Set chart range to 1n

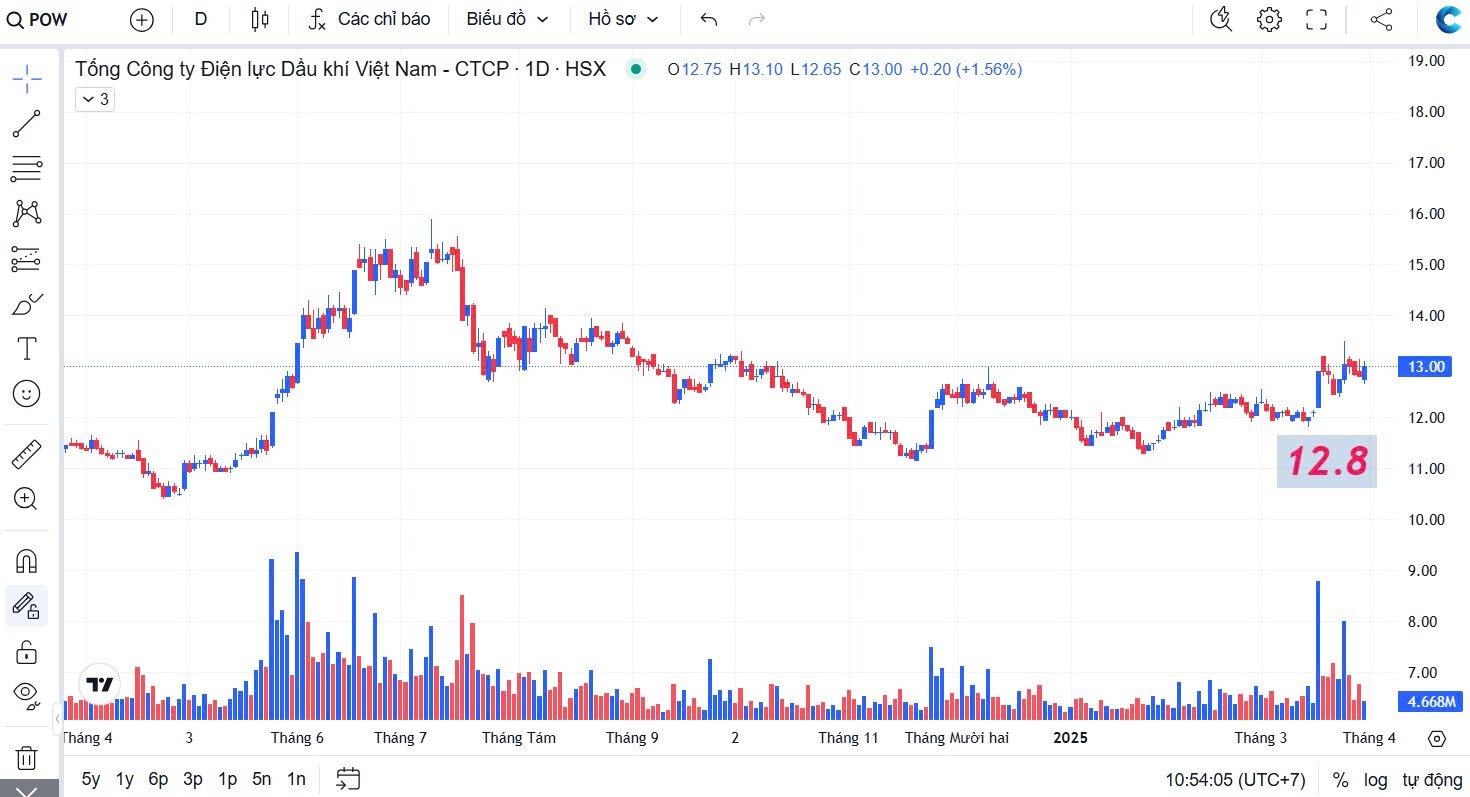click(x=296, y=779)
